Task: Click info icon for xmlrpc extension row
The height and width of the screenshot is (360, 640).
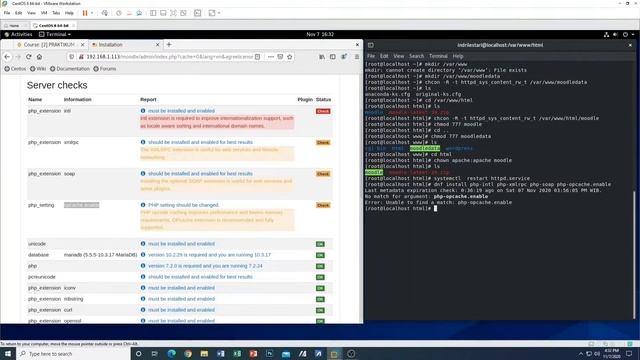Action: [143, 142]
